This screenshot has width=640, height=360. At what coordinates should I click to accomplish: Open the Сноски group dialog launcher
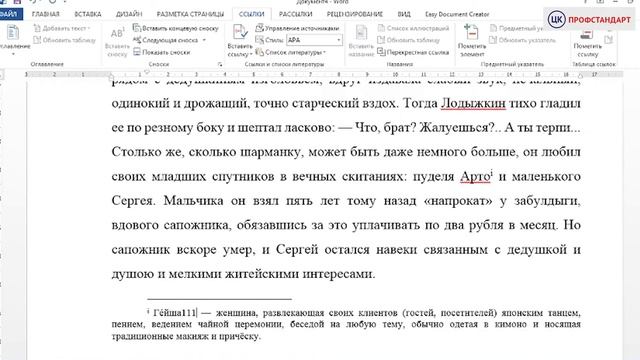pyautogui.click(x=220, y=64)
